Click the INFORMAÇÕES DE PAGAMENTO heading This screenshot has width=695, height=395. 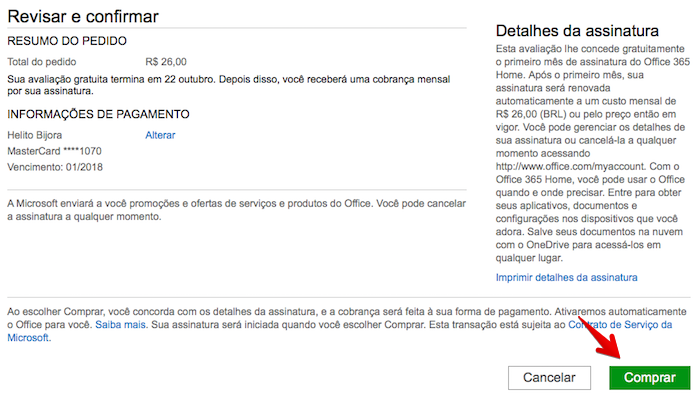pyautogui.click(x=98, y=114)
